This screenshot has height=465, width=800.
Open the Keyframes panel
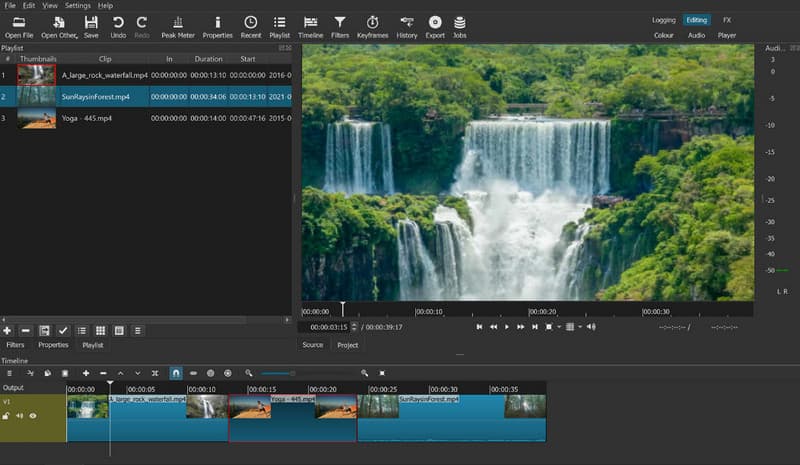tap(372, 27)
